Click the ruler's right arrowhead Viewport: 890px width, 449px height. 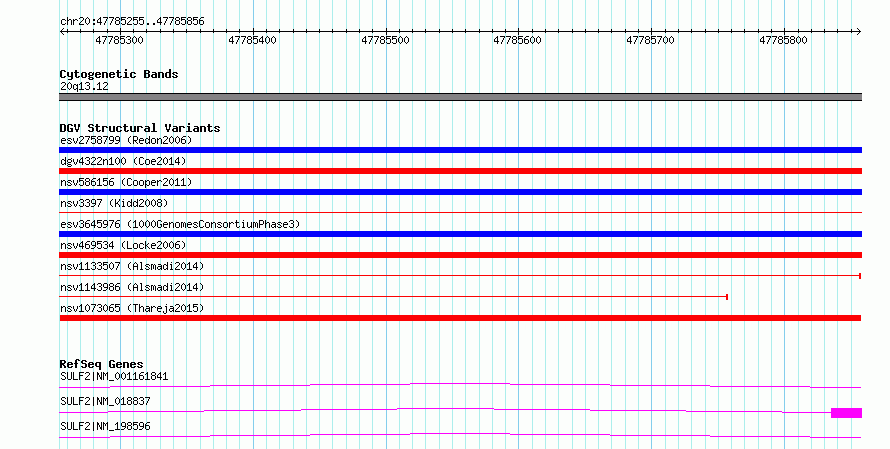pyautogui.click(x=858, y=32)
